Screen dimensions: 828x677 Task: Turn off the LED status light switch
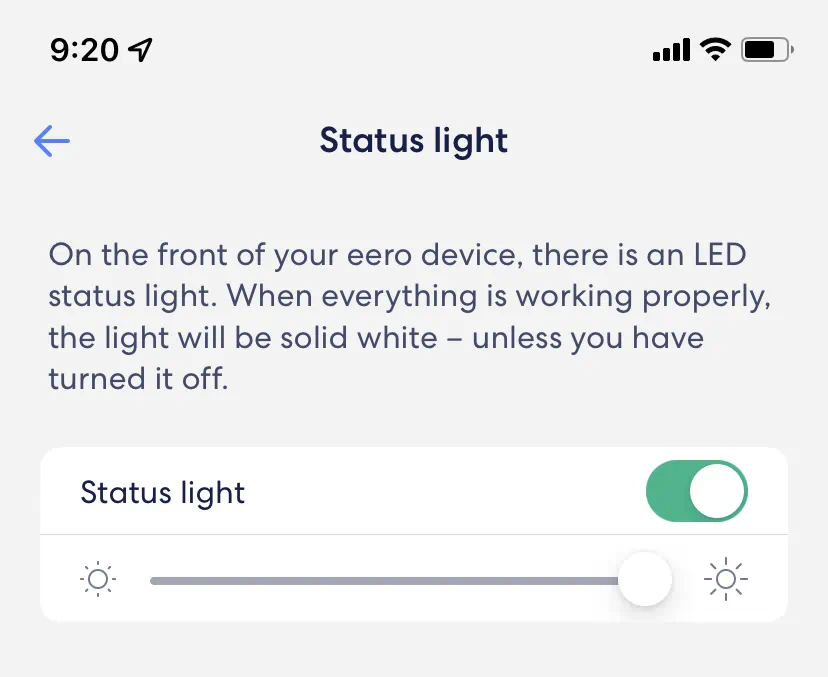[697, 490]
